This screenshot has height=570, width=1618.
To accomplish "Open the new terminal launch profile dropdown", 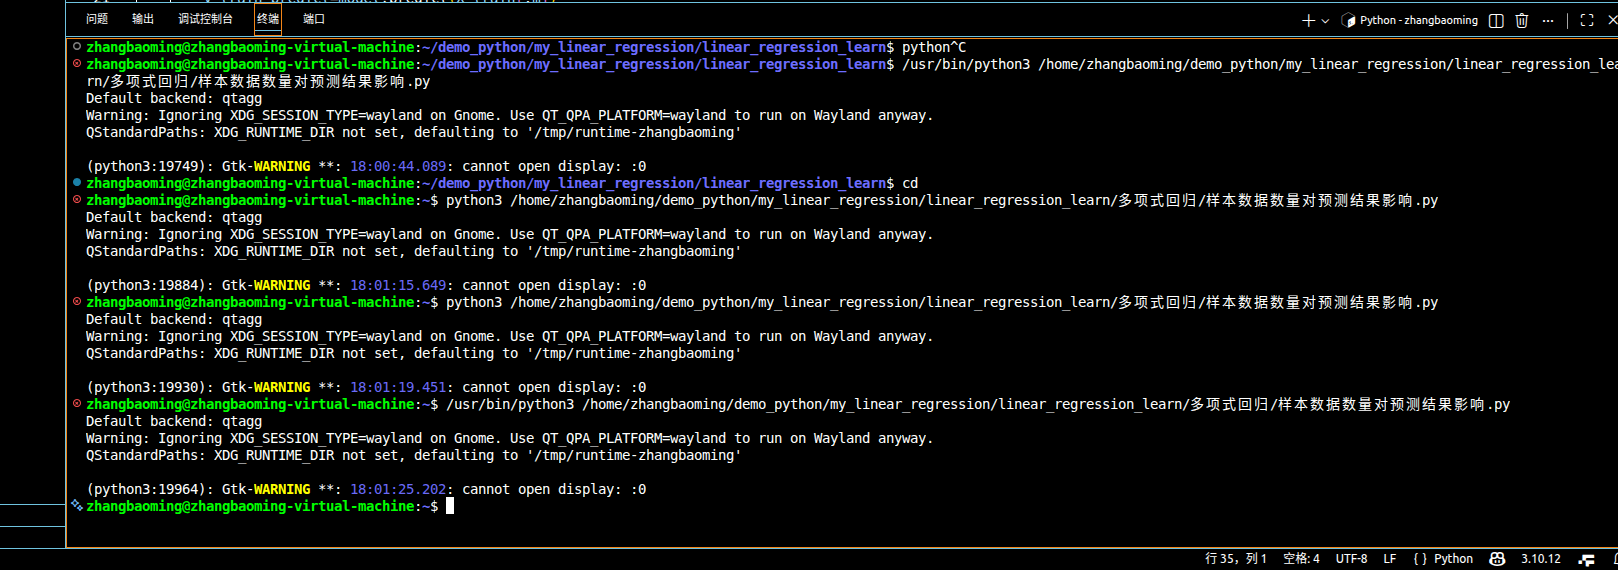I will (x=1325, y=20).
